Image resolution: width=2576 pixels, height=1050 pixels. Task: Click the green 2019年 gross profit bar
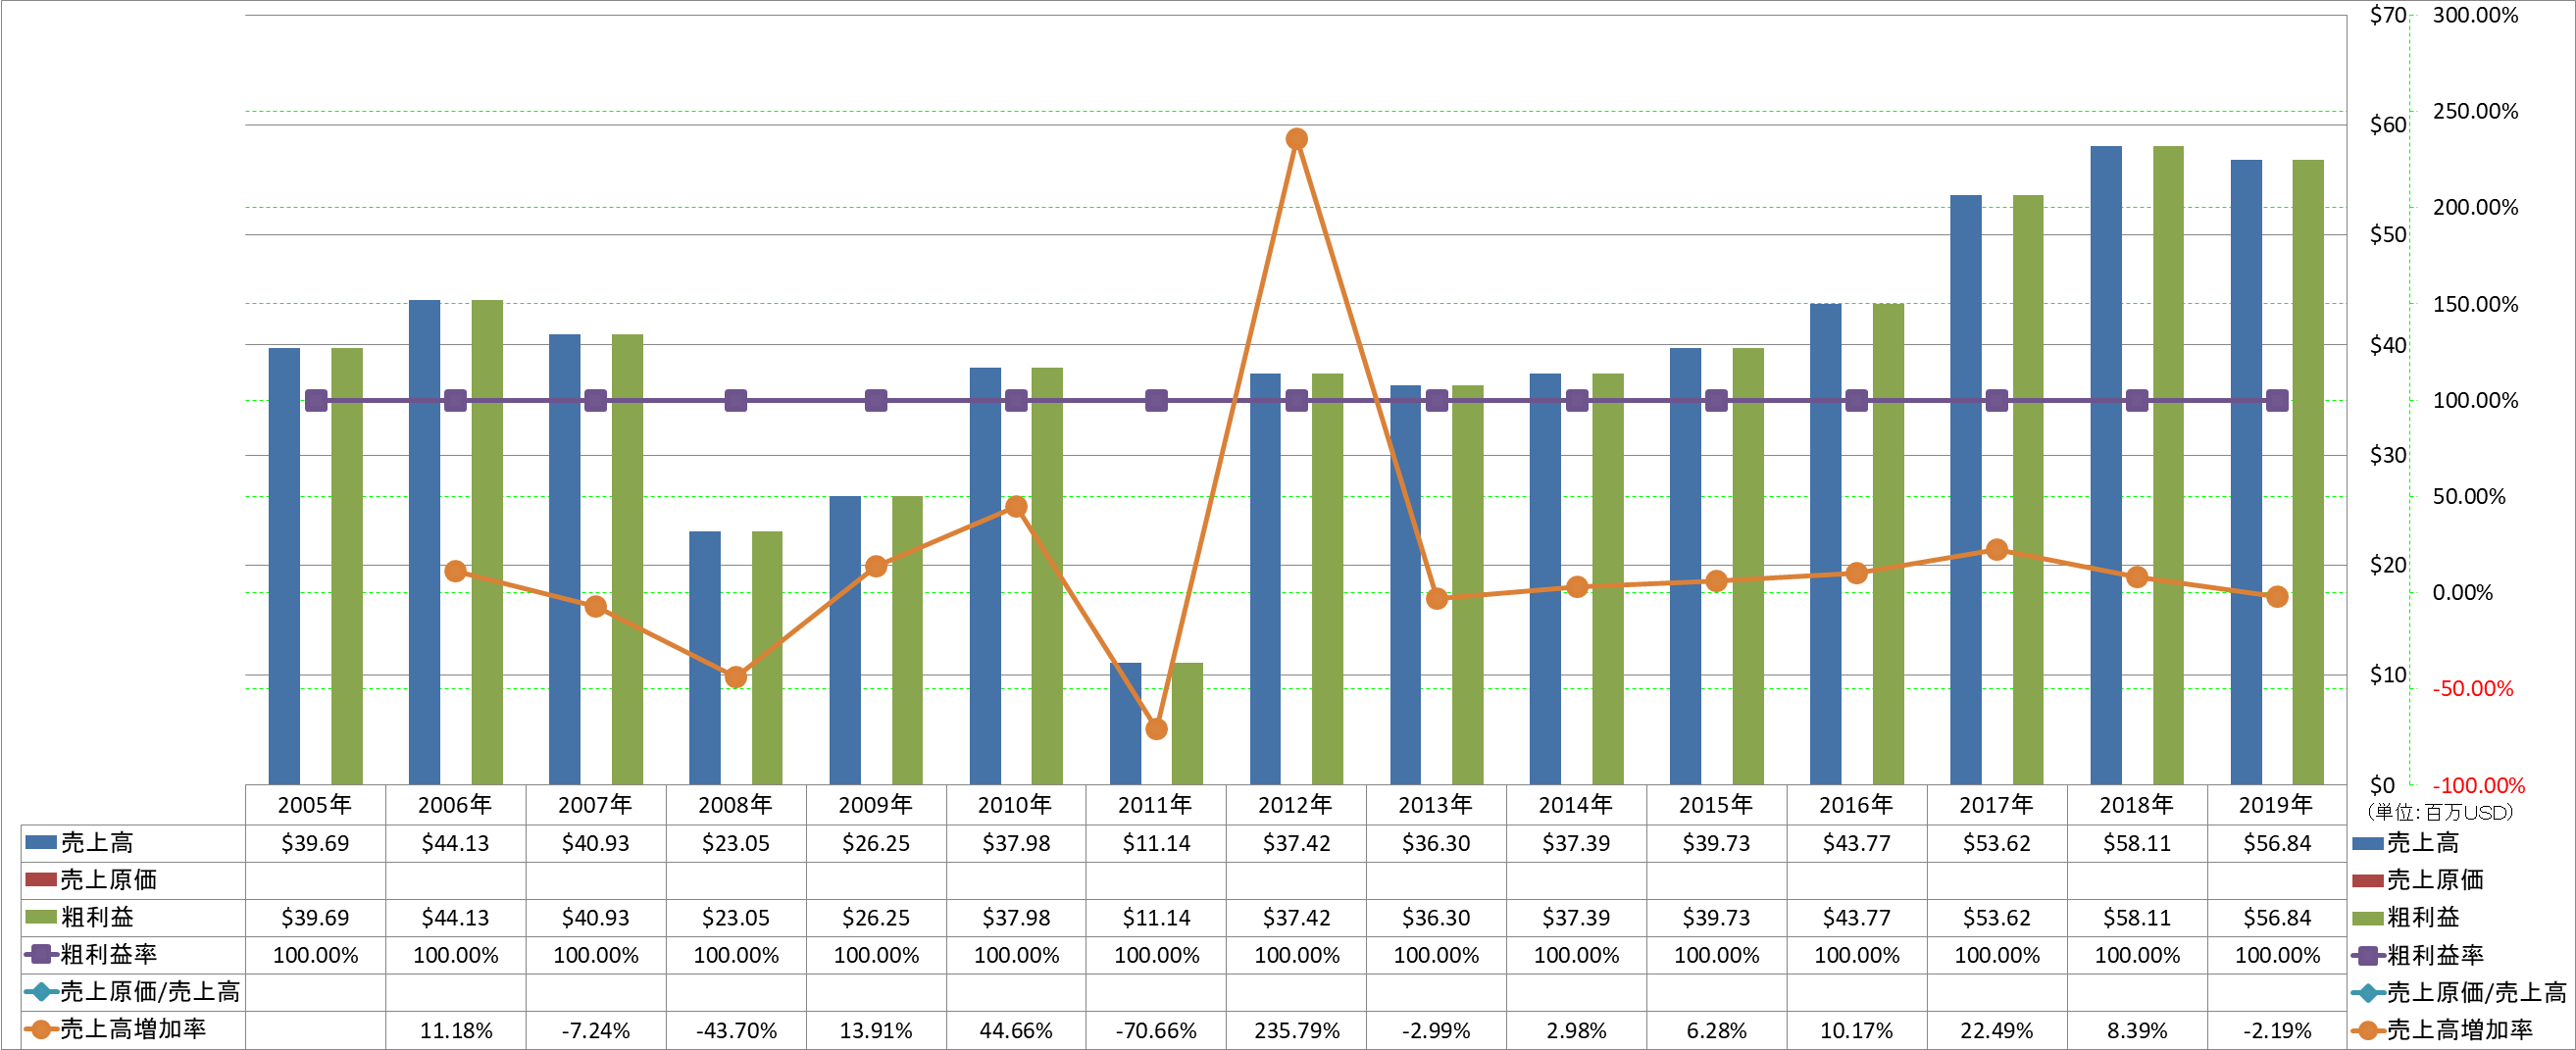tap(2308, 472)
